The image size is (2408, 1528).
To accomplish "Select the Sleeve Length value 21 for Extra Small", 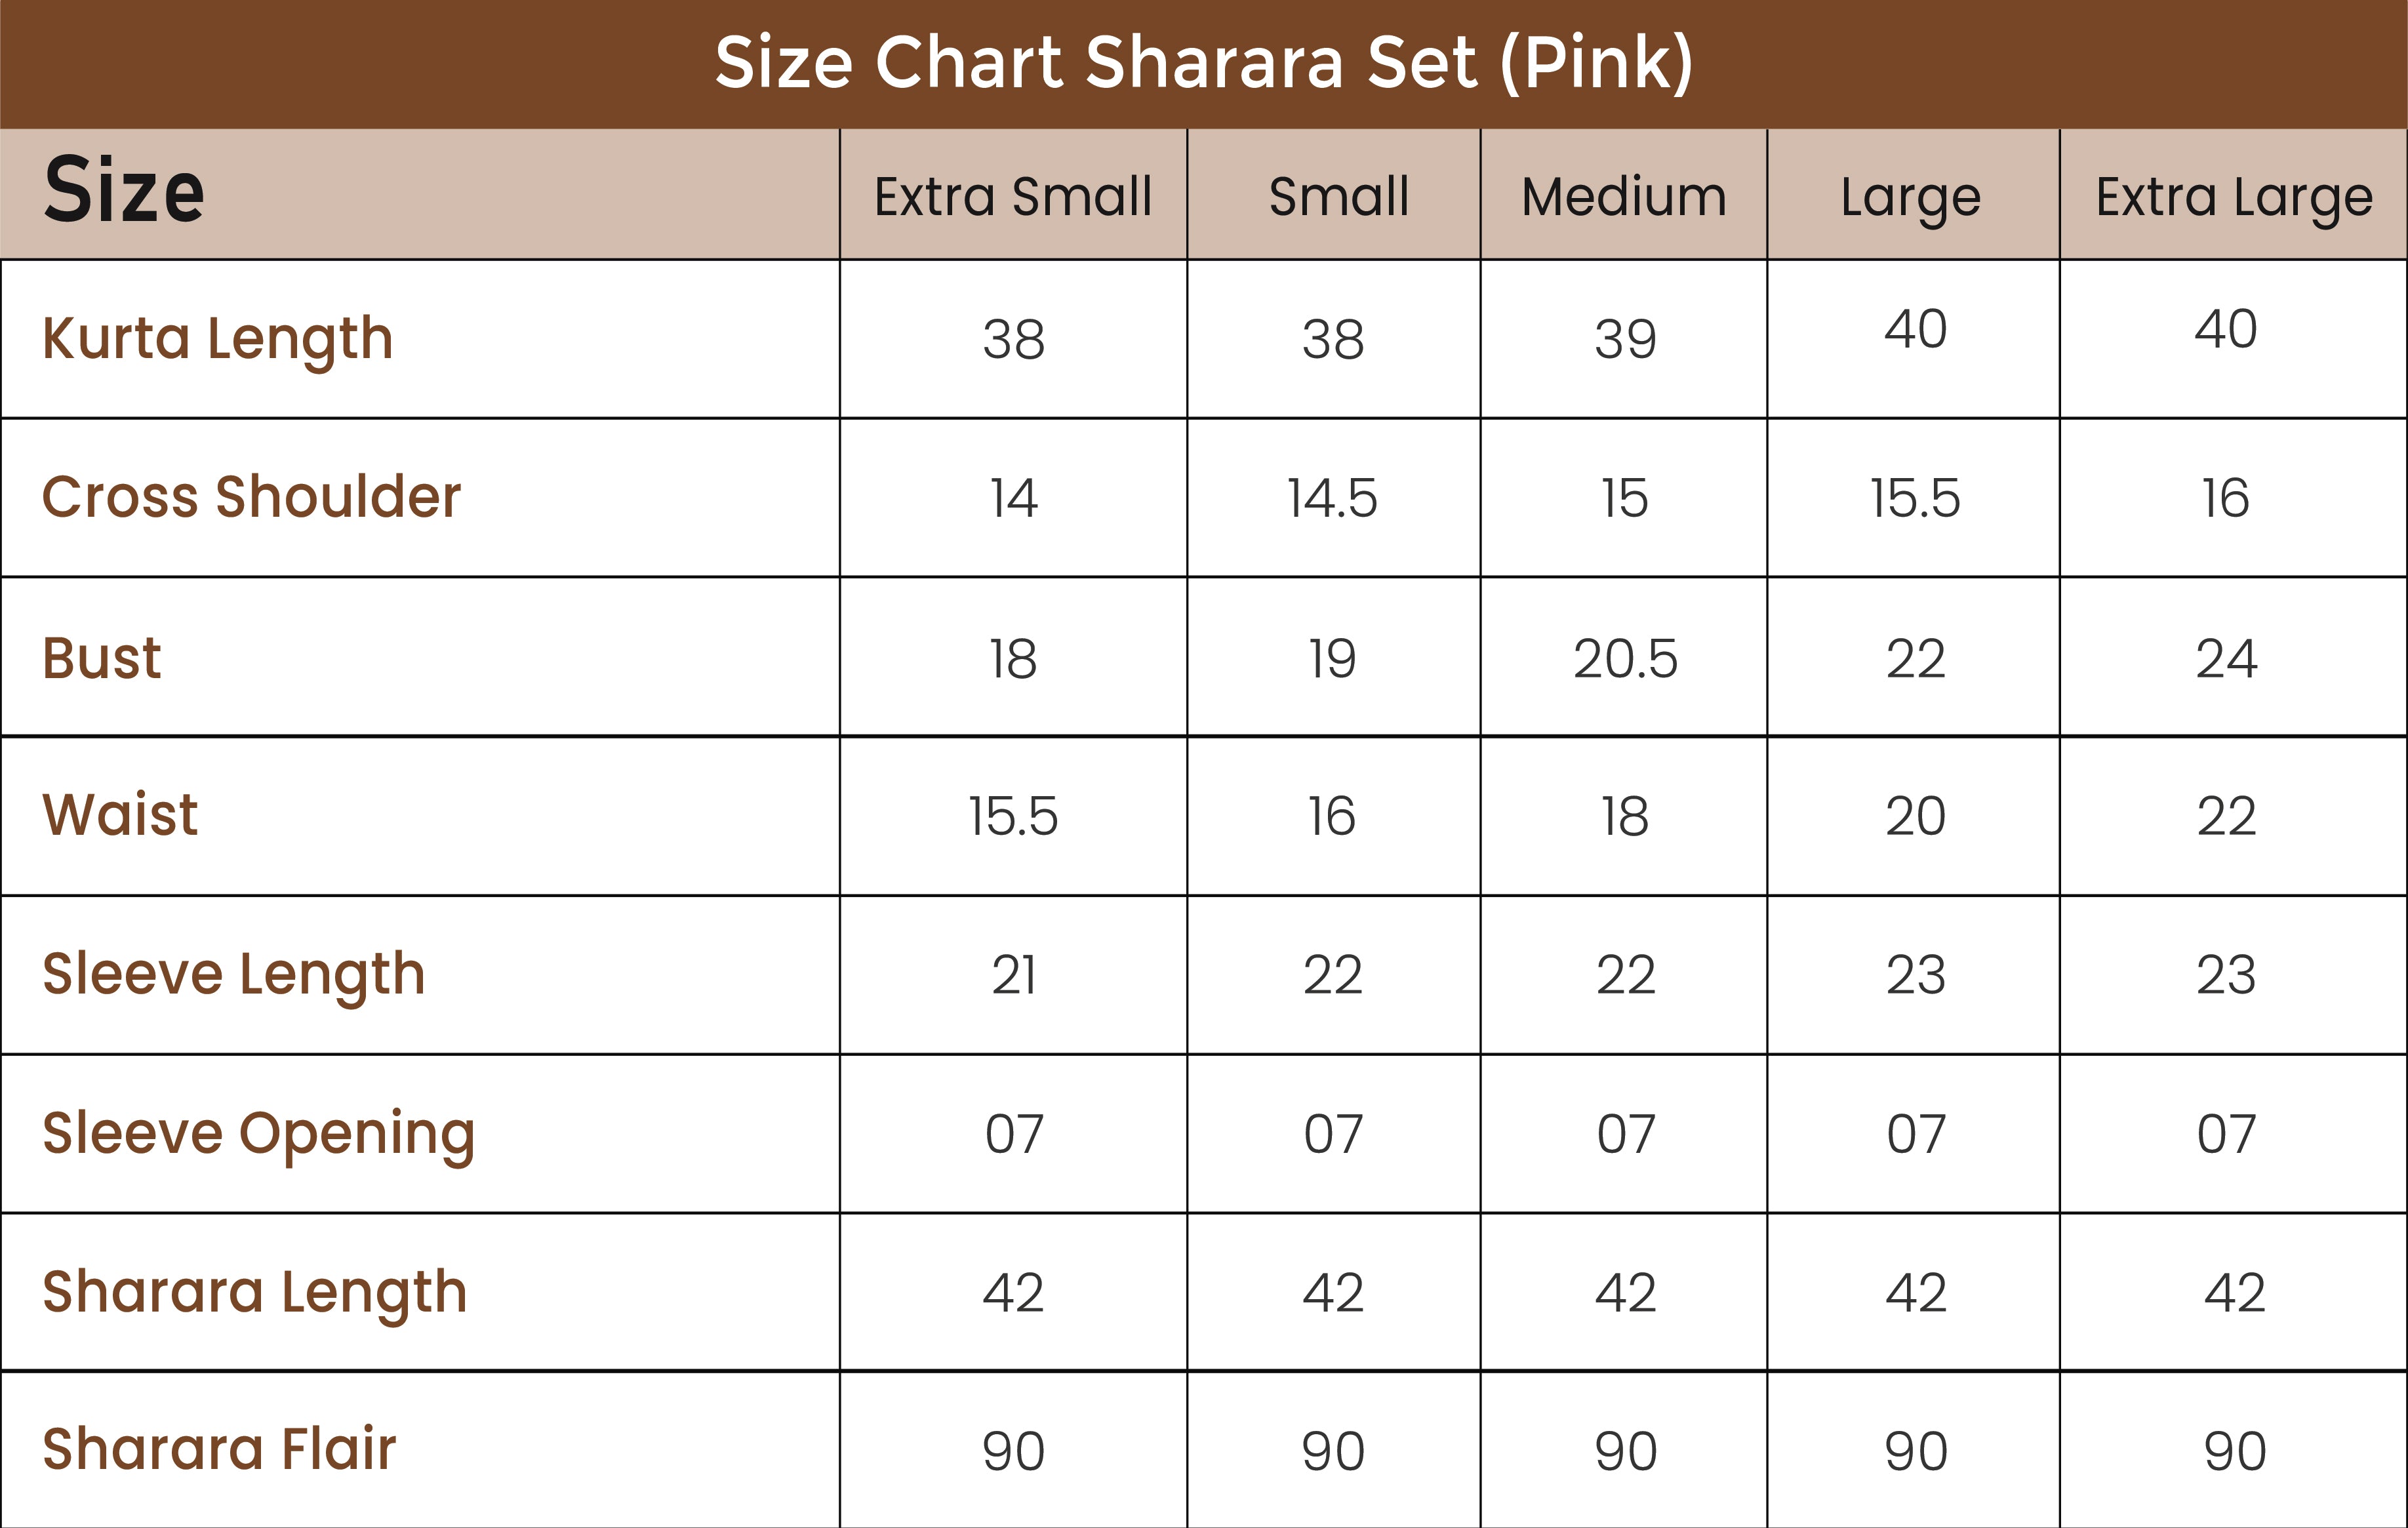I will coord(1013,975).
